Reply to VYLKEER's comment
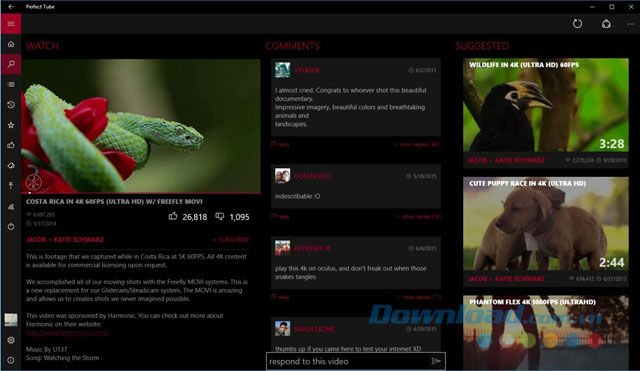Viewport: 640px width, 371px height. (280, 144)
